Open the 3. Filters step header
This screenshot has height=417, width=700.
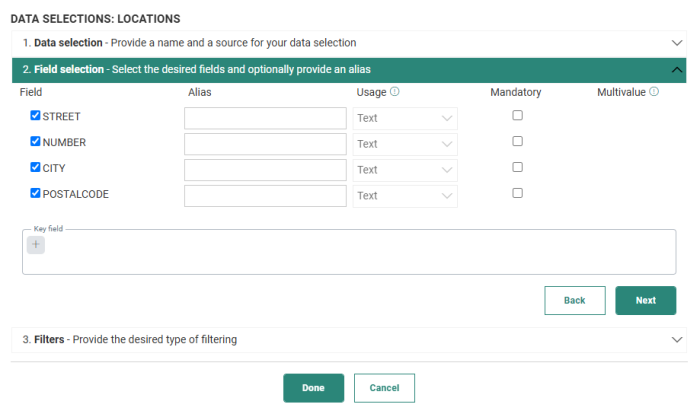130,340
